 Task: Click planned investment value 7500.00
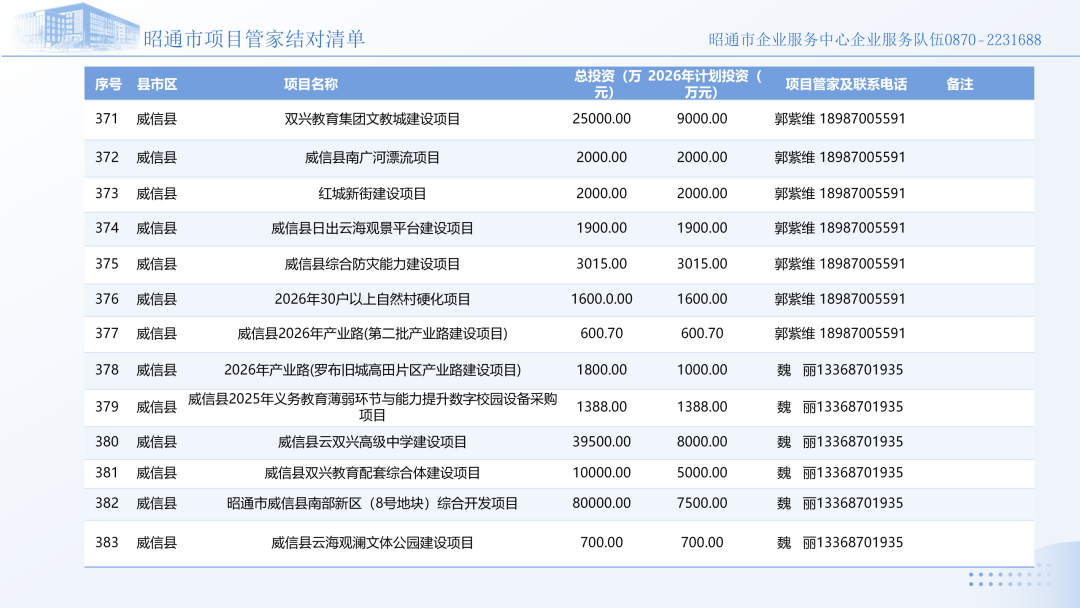pyautogui.click(x=702, y=503)
